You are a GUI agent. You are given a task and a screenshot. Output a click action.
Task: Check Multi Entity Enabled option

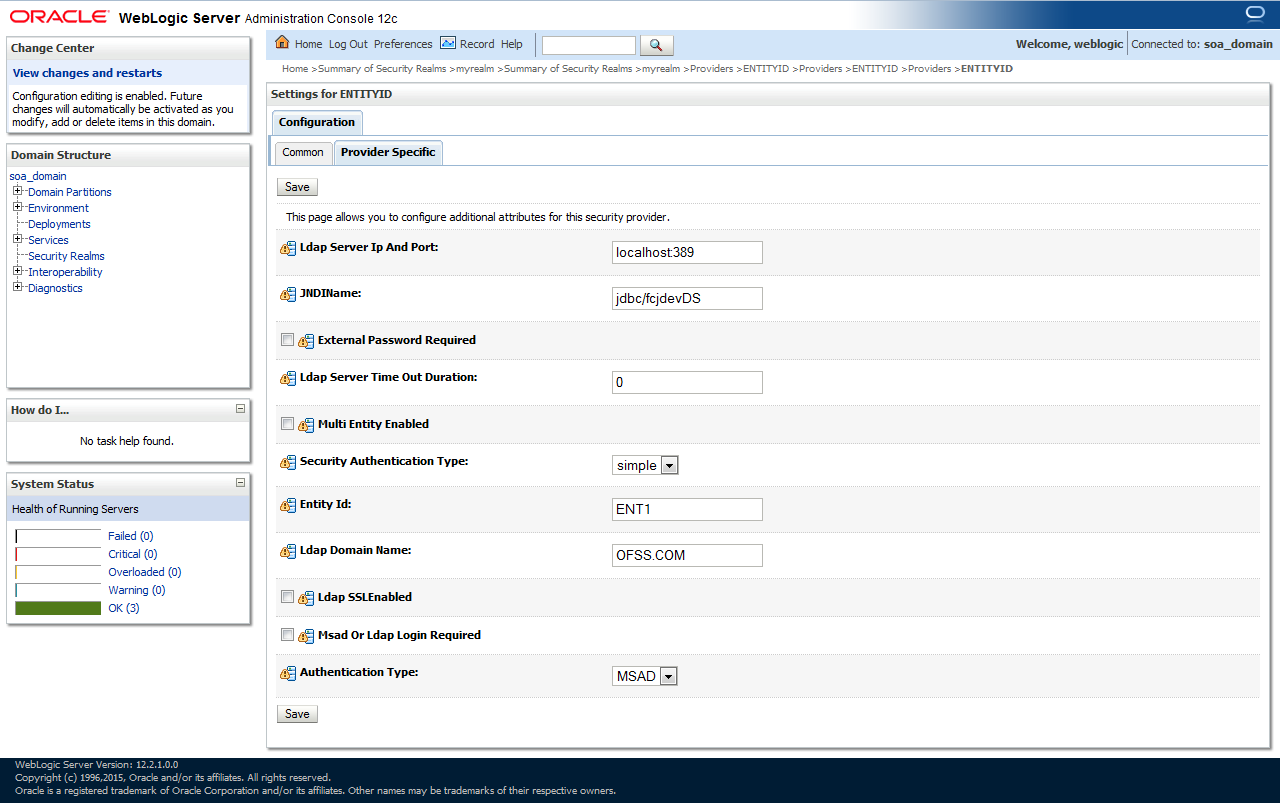point(288,424)
